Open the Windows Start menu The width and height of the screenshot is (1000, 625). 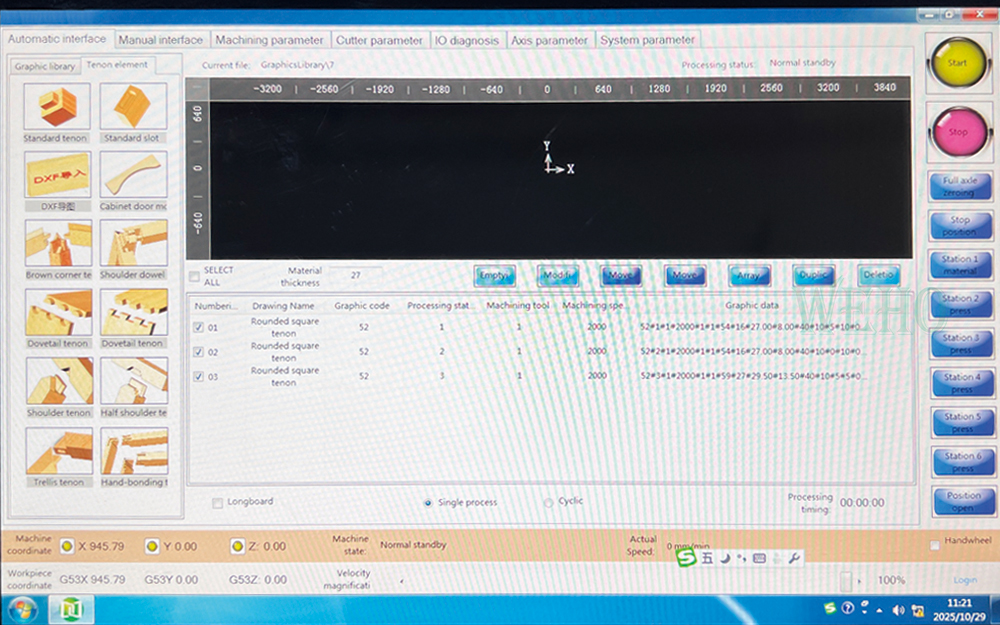22,609
